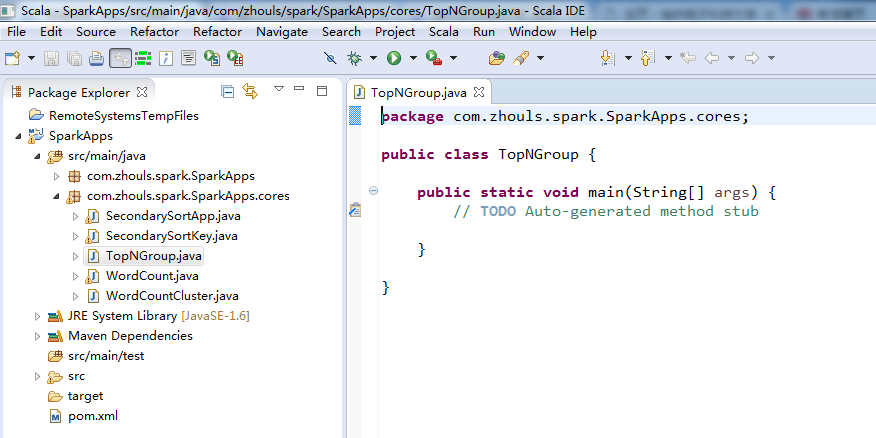Open the New wizard dropdown arrow
This screenshot has height=438, width=876.
point(31,58)
